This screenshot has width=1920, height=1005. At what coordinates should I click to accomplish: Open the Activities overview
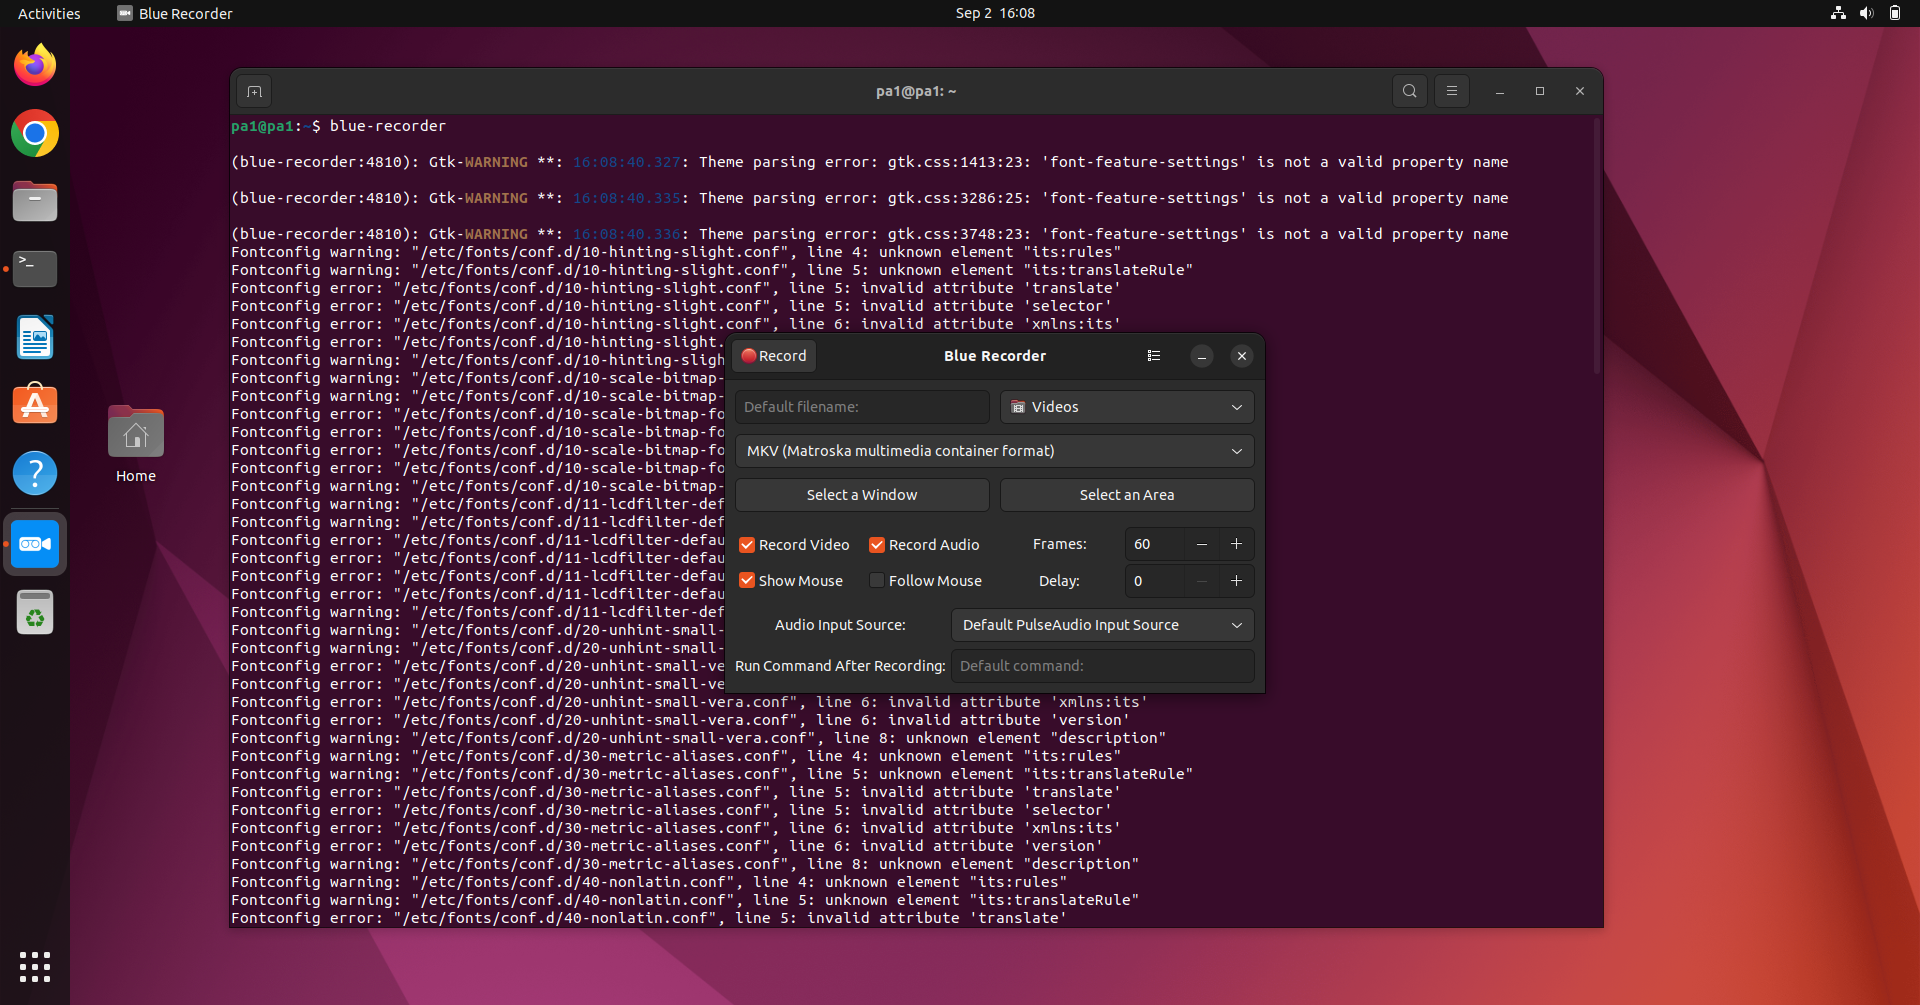click(x=48, y=13)
